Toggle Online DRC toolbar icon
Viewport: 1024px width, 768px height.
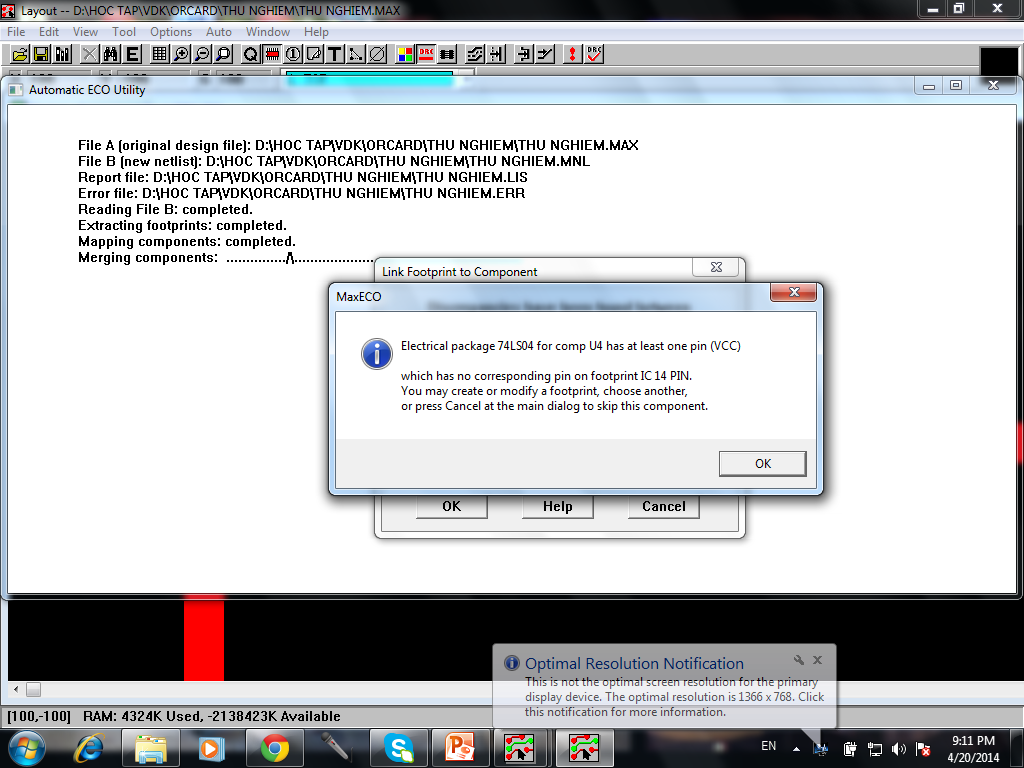click(426, 54)
